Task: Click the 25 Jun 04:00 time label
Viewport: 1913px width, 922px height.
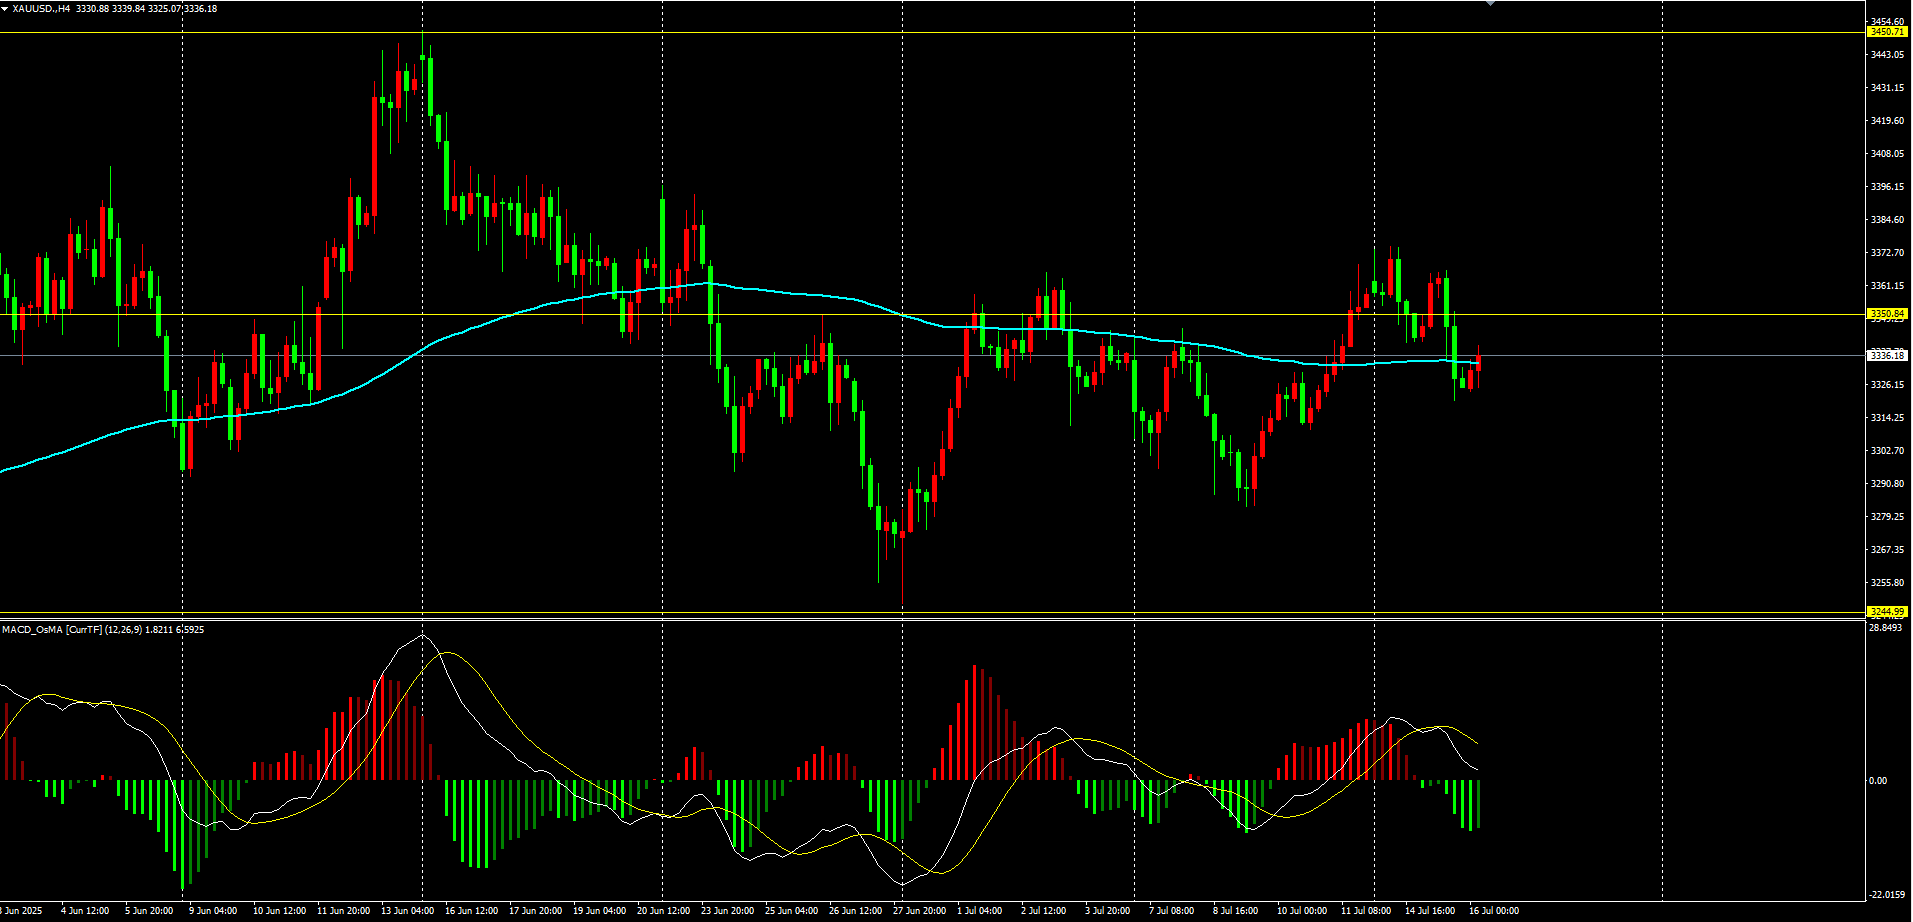Action: tap(791, 911)
